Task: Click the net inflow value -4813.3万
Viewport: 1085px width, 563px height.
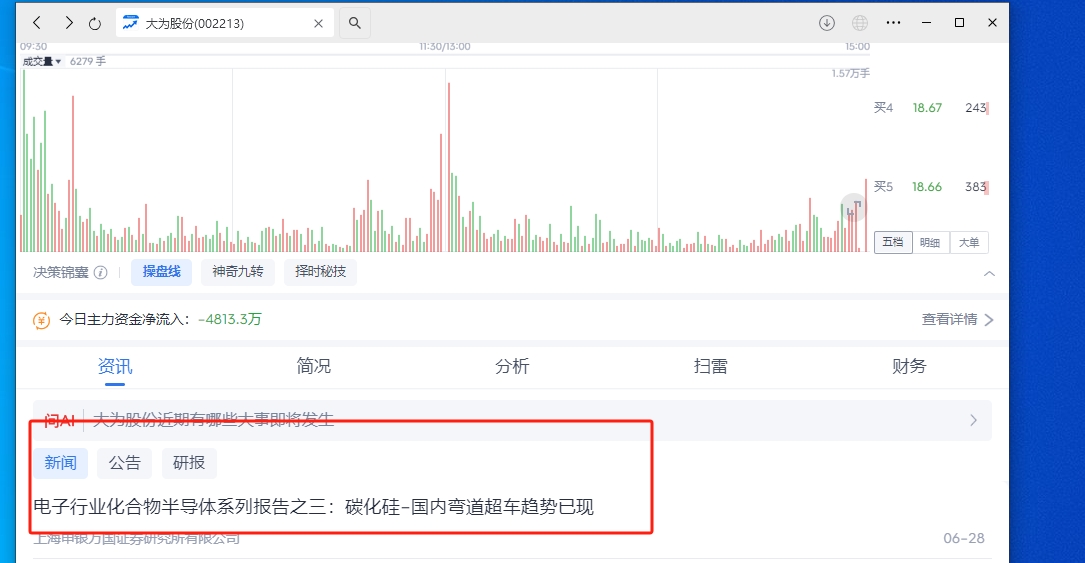Action: pos(230,320)
